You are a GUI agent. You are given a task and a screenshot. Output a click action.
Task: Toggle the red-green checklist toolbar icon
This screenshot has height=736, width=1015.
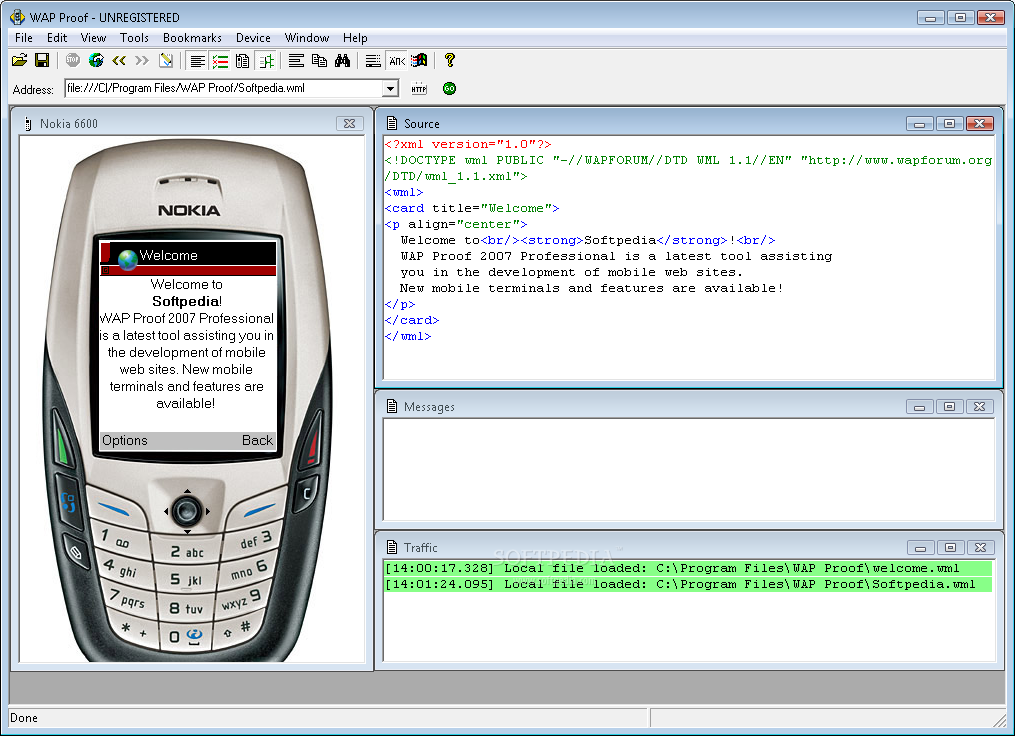tap(220, 61)
